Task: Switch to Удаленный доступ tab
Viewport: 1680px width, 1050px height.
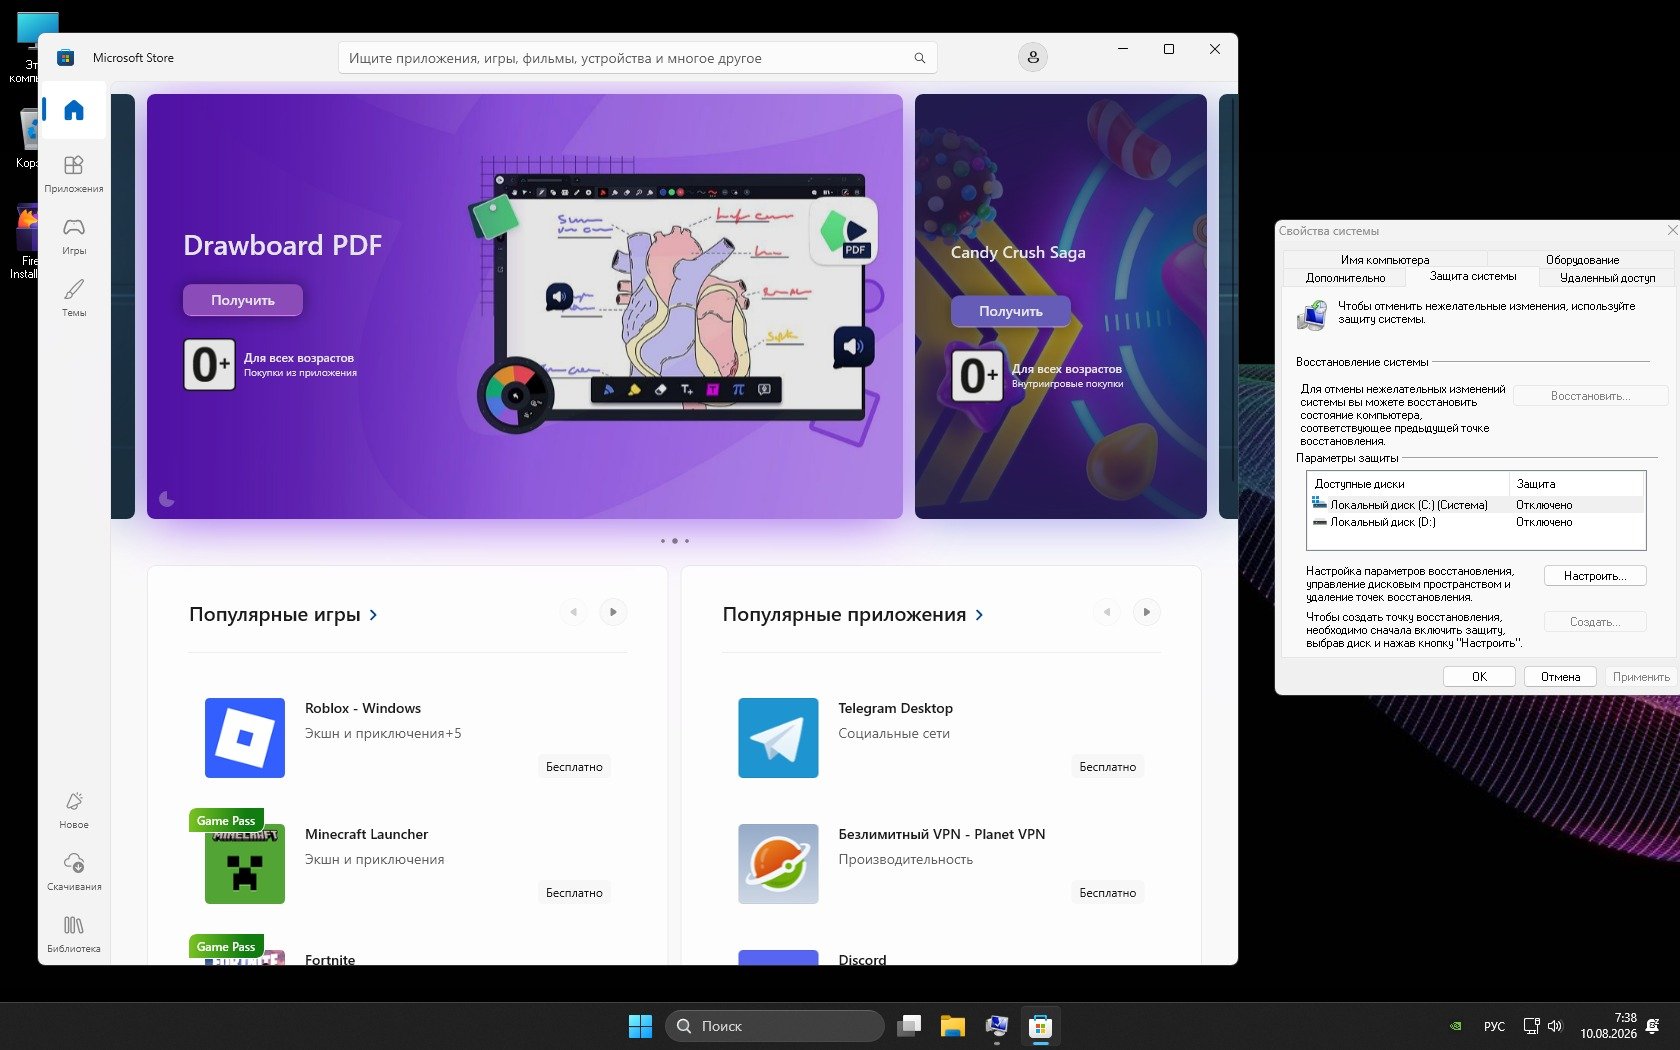Action: point(1607,278)
